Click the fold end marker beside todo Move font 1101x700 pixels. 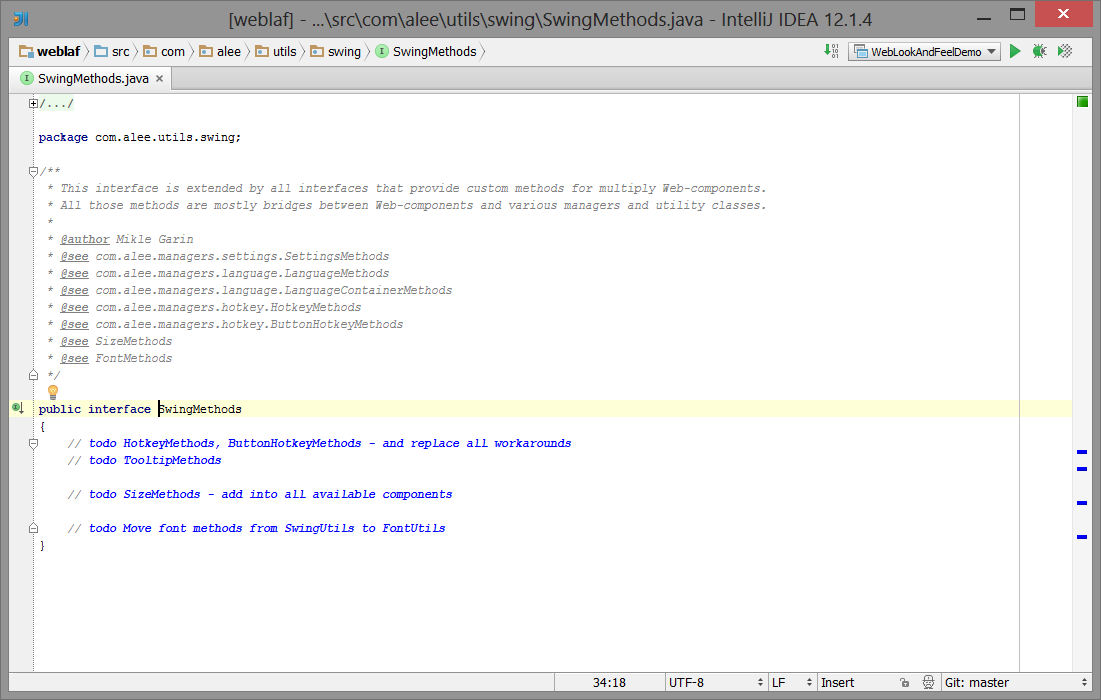coord(33,528)
